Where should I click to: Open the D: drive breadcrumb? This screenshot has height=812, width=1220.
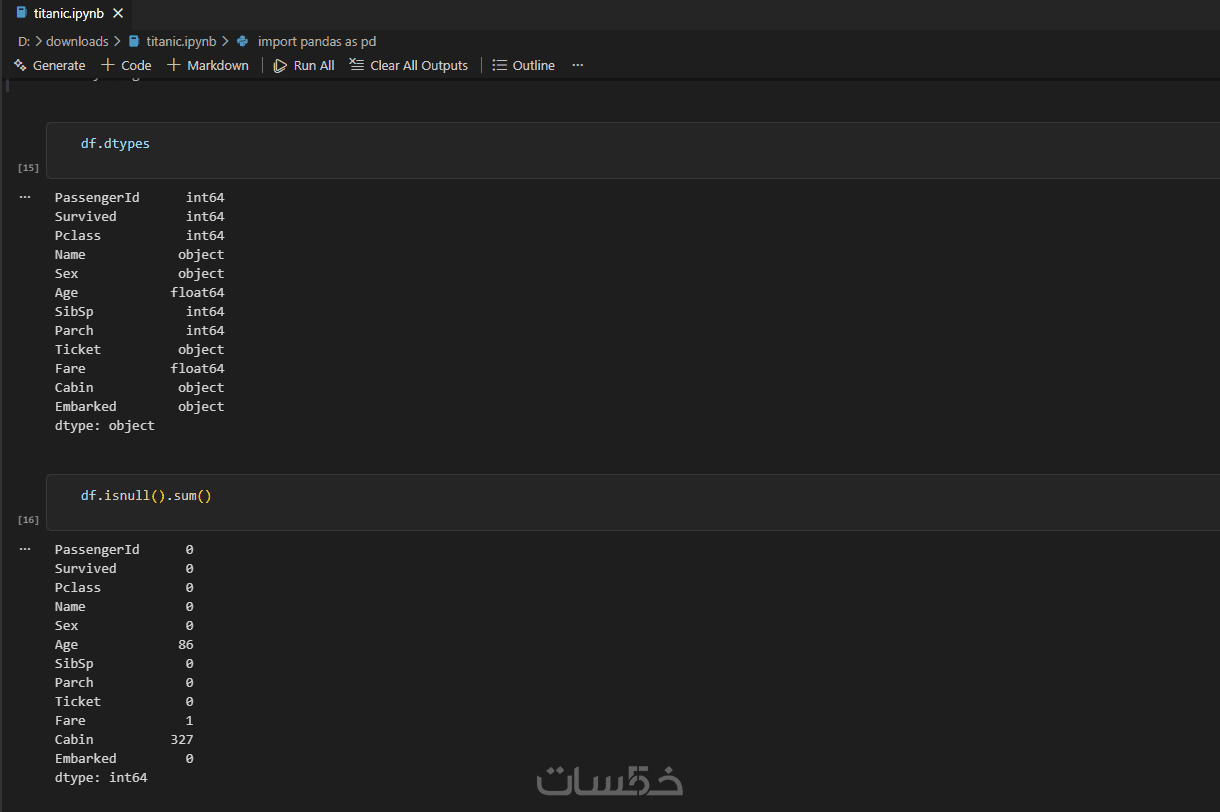[x=23, y=41]
